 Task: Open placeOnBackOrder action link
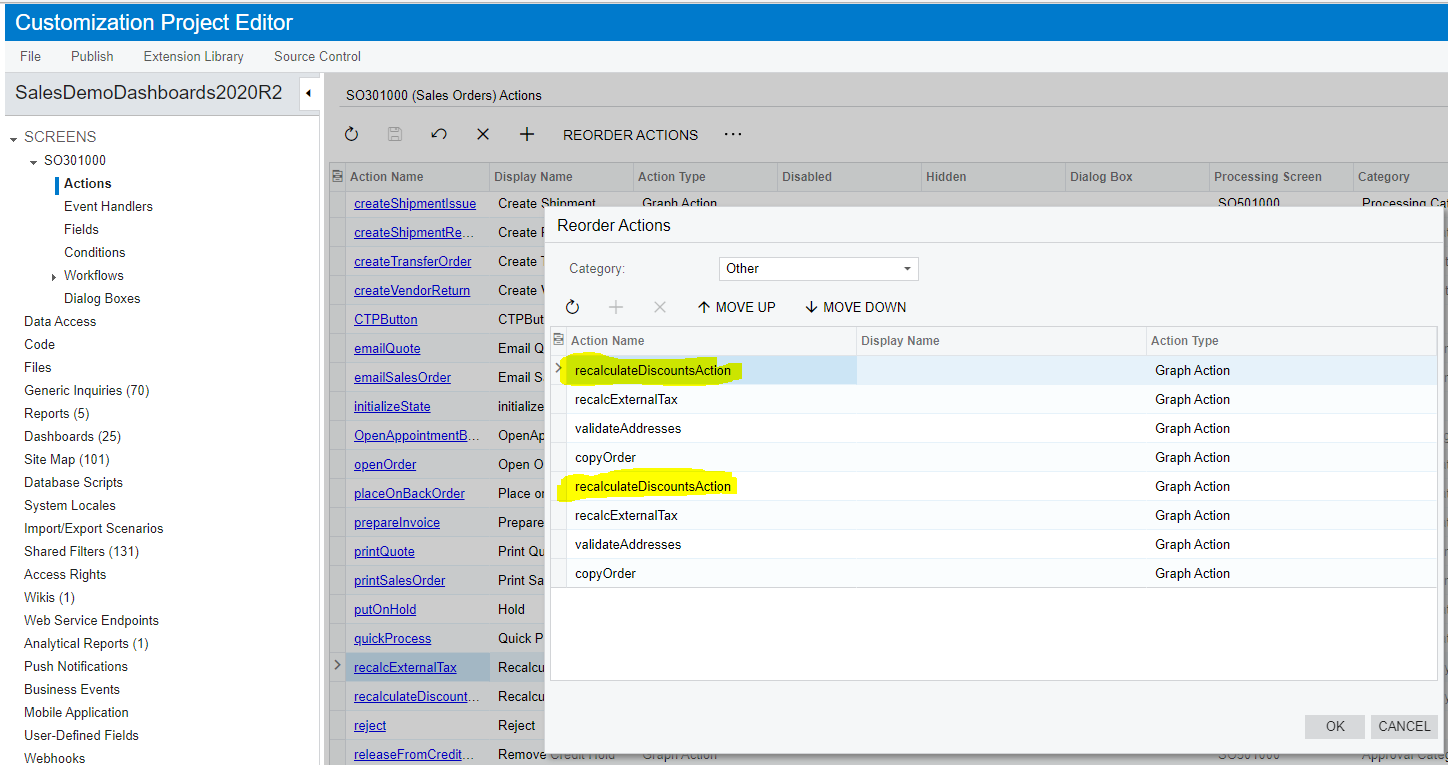(409, 493)
